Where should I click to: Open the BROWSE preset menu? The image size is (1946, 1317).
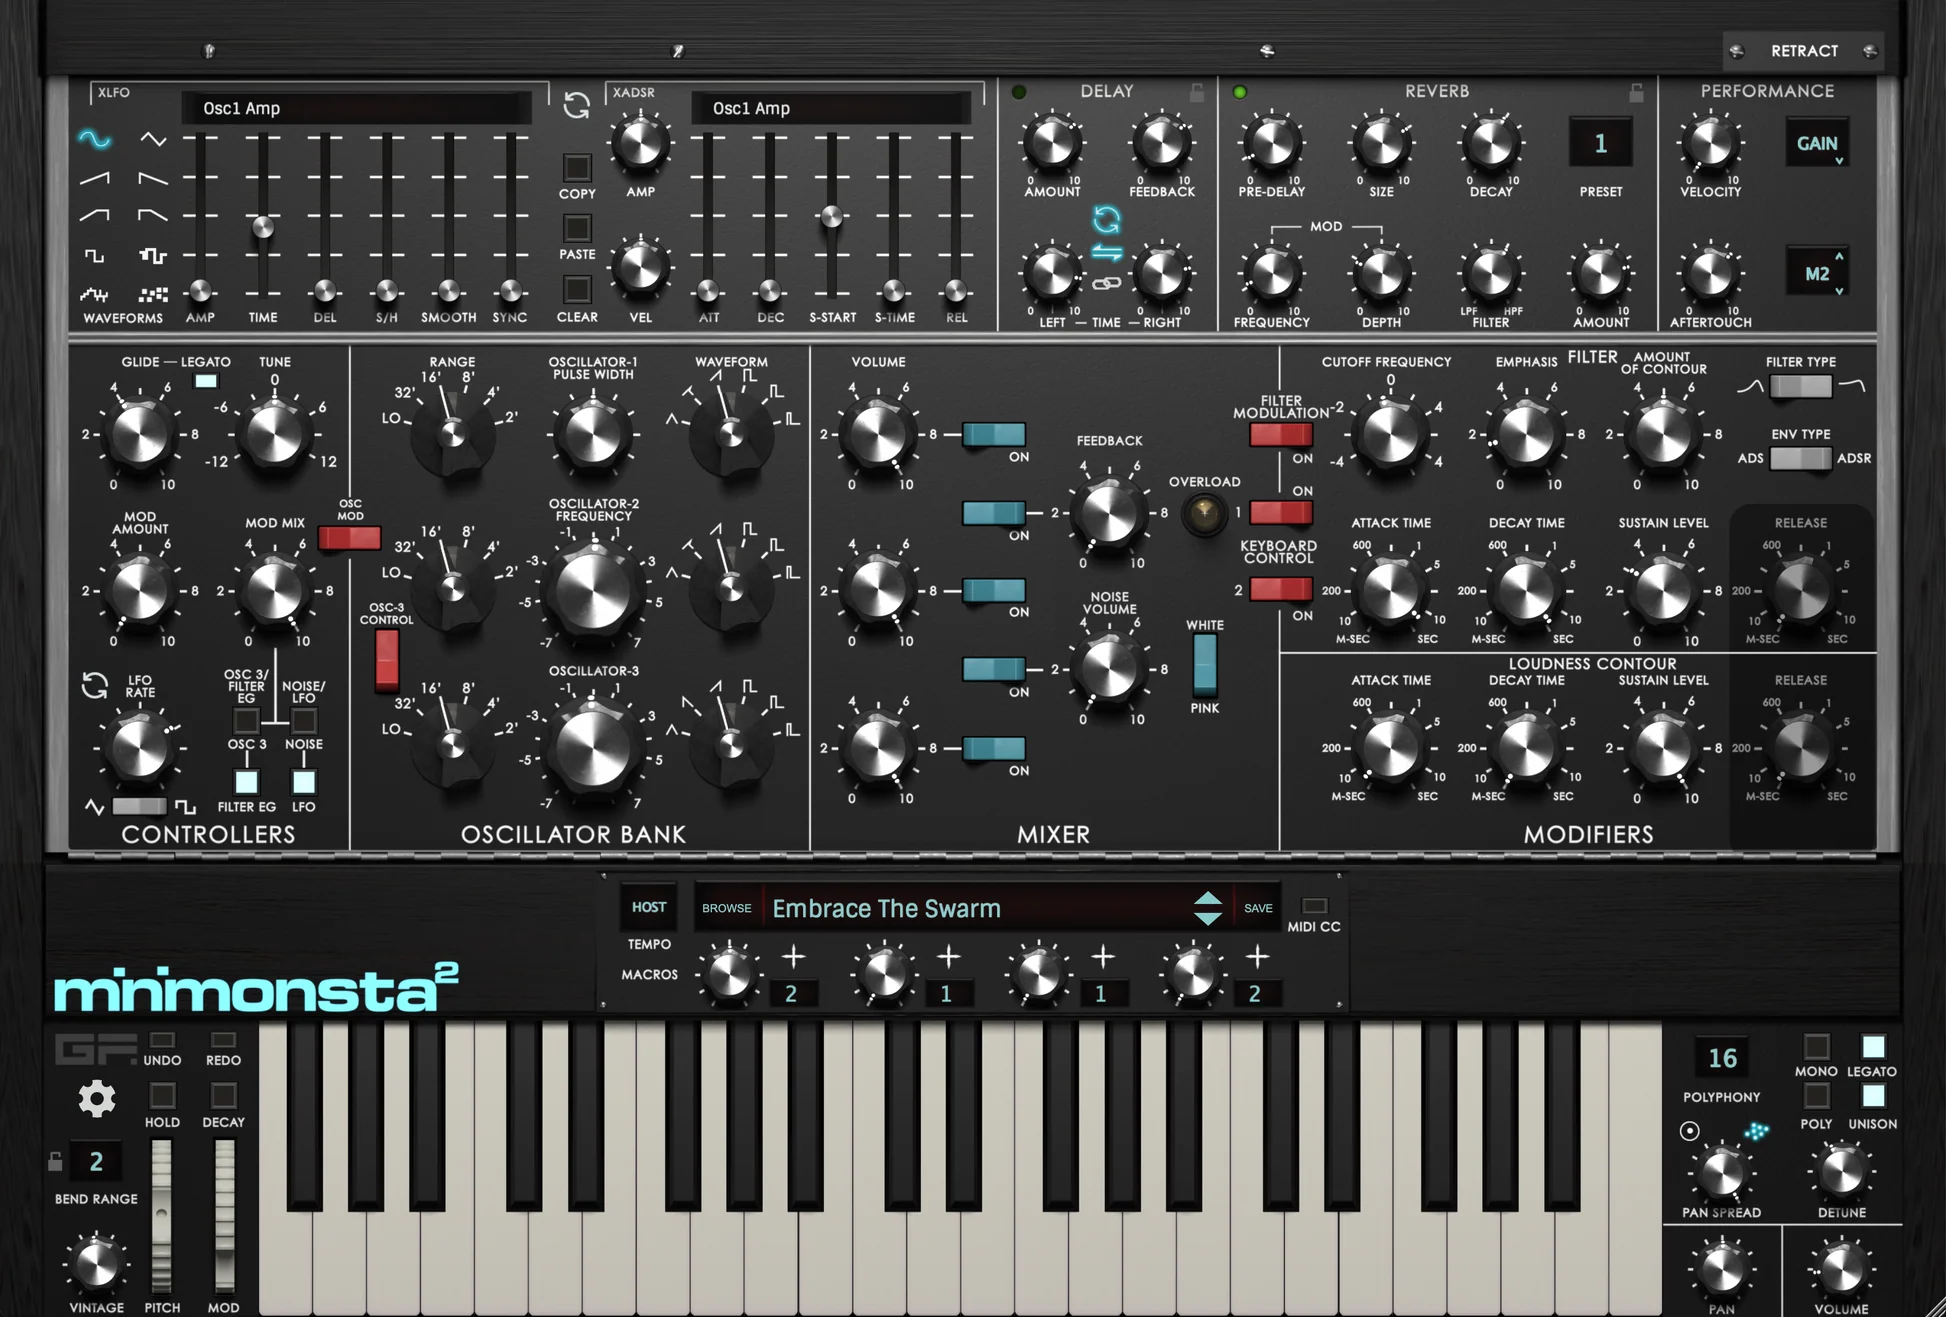click(x=726, y=908)
